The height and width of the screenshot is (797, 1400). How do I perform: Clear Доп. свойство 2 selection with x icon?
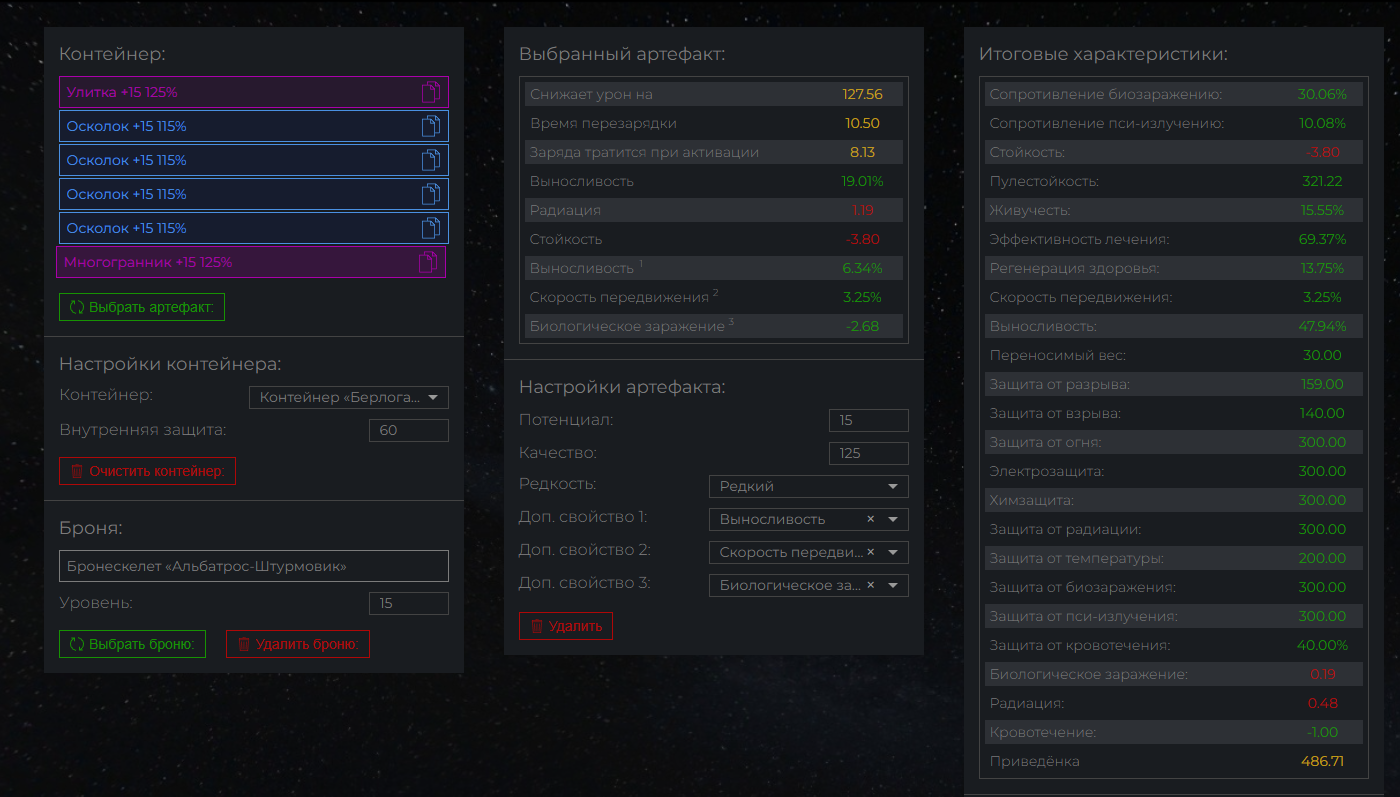pyautogui.click(x=870, y=552)
